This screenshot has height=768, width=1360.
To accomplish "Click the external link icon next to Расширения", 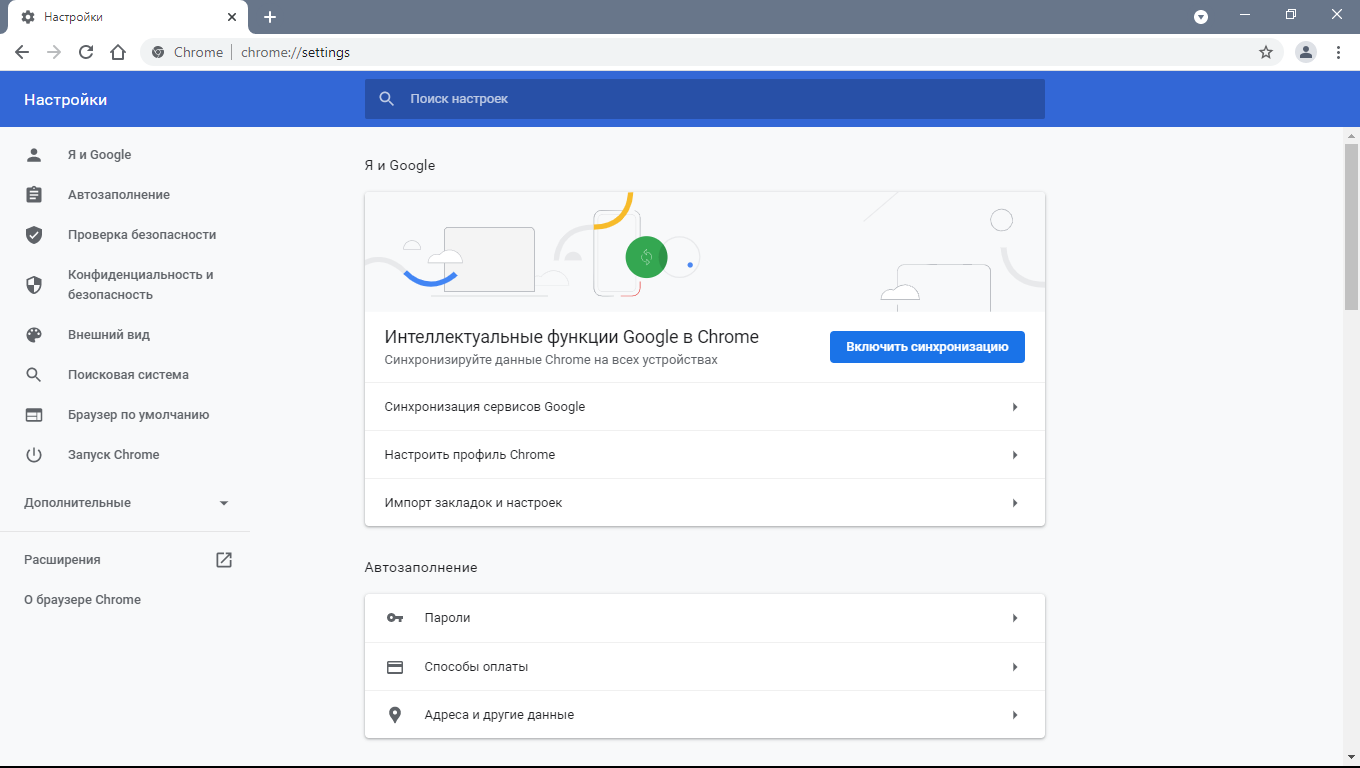I will [x=224, y=560].
